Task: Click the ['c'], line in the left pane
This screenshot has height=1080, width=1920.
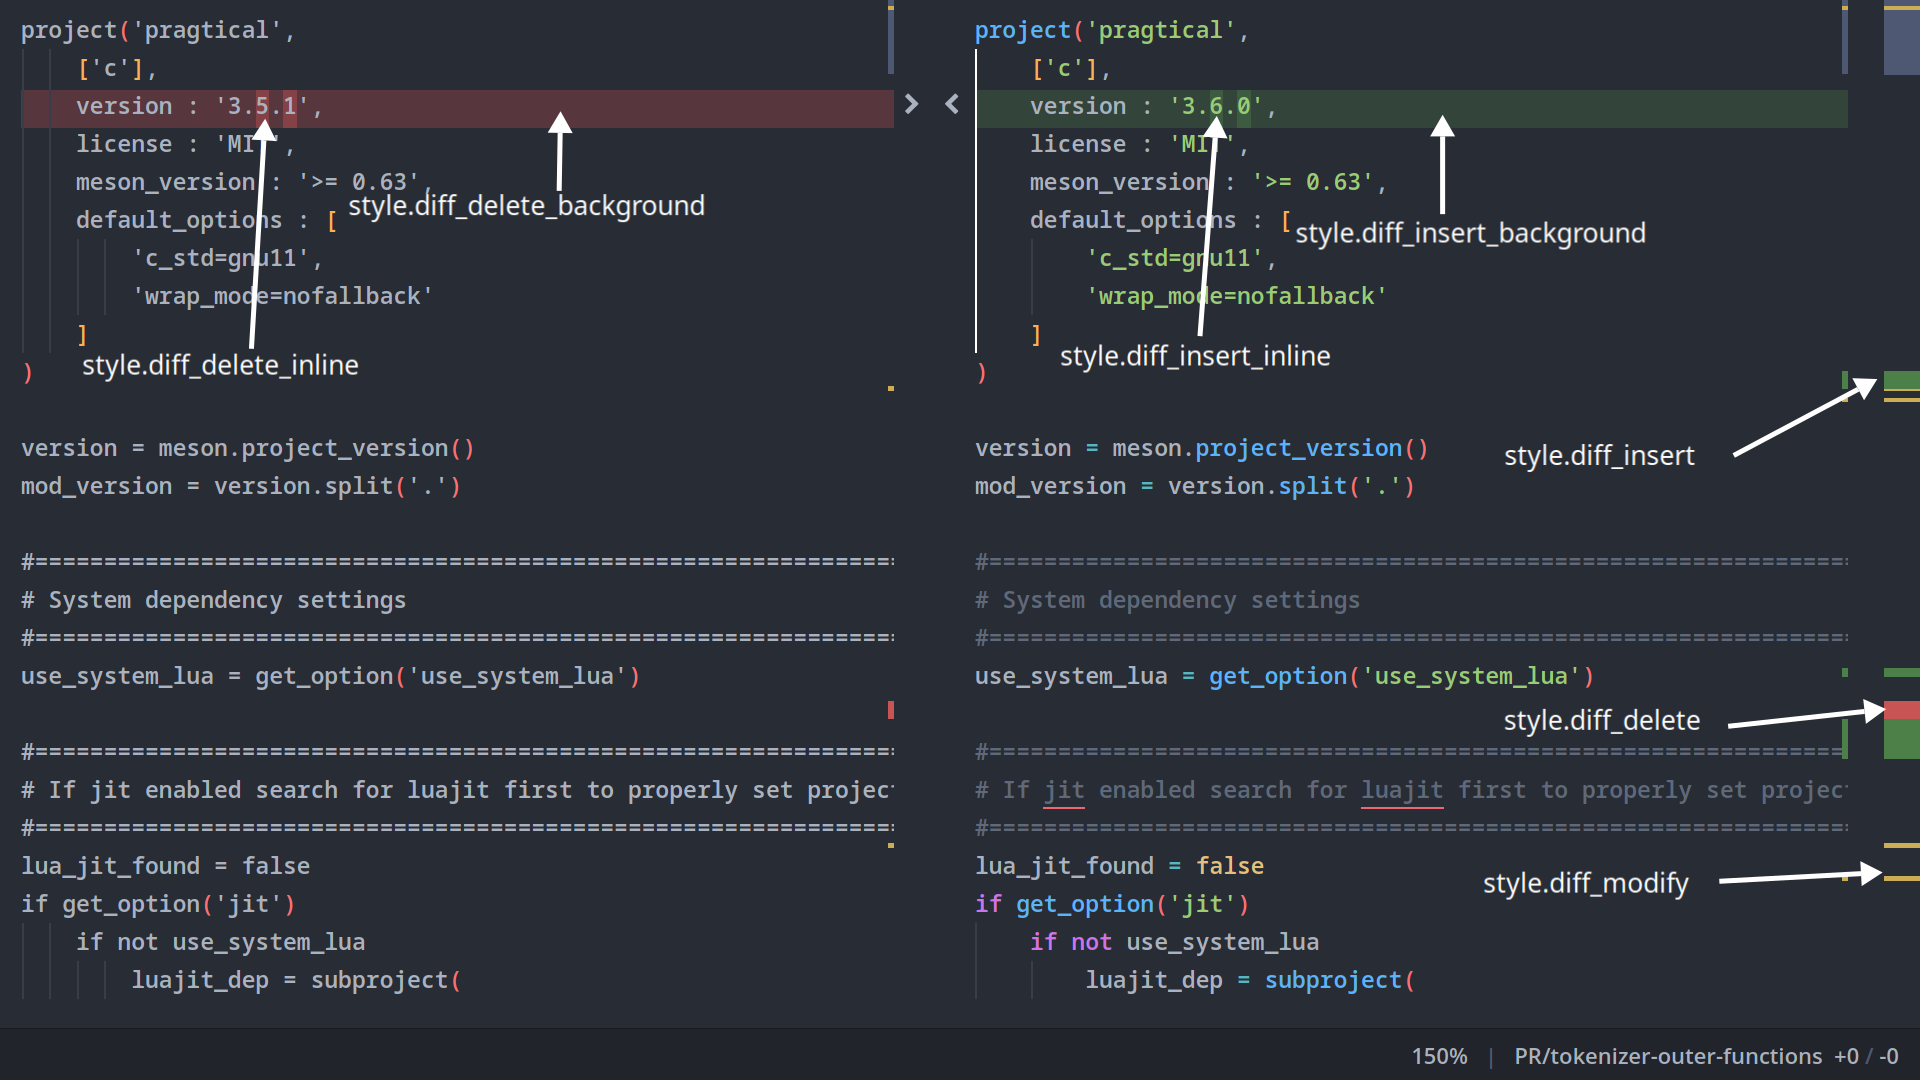Action: [x=117, y=69]
